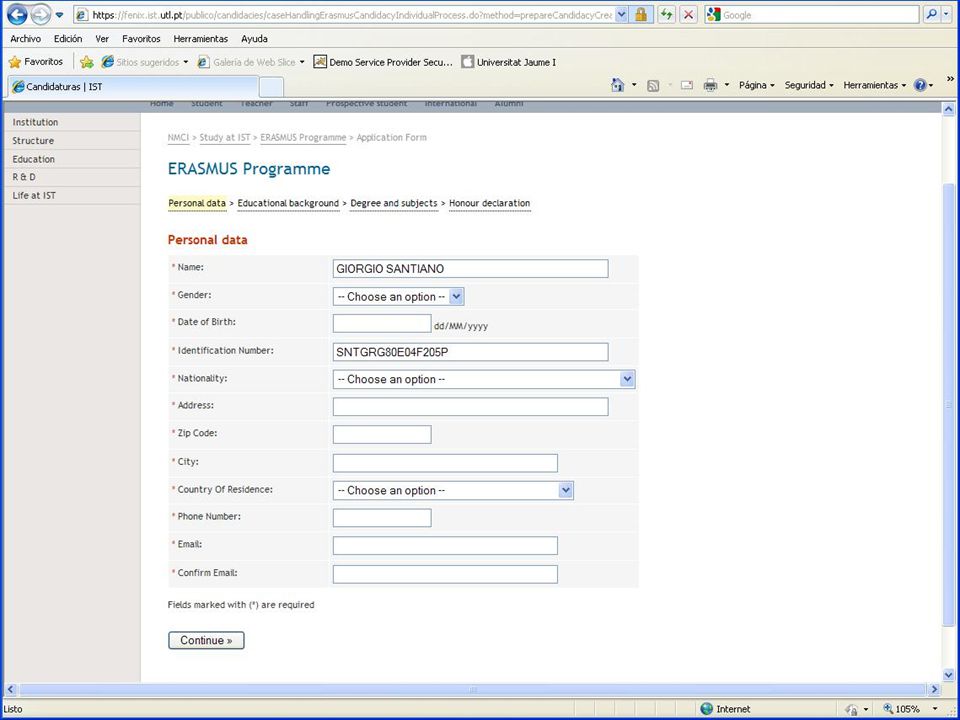Click the red Stop loading X icon

click(x=688, y=15)
